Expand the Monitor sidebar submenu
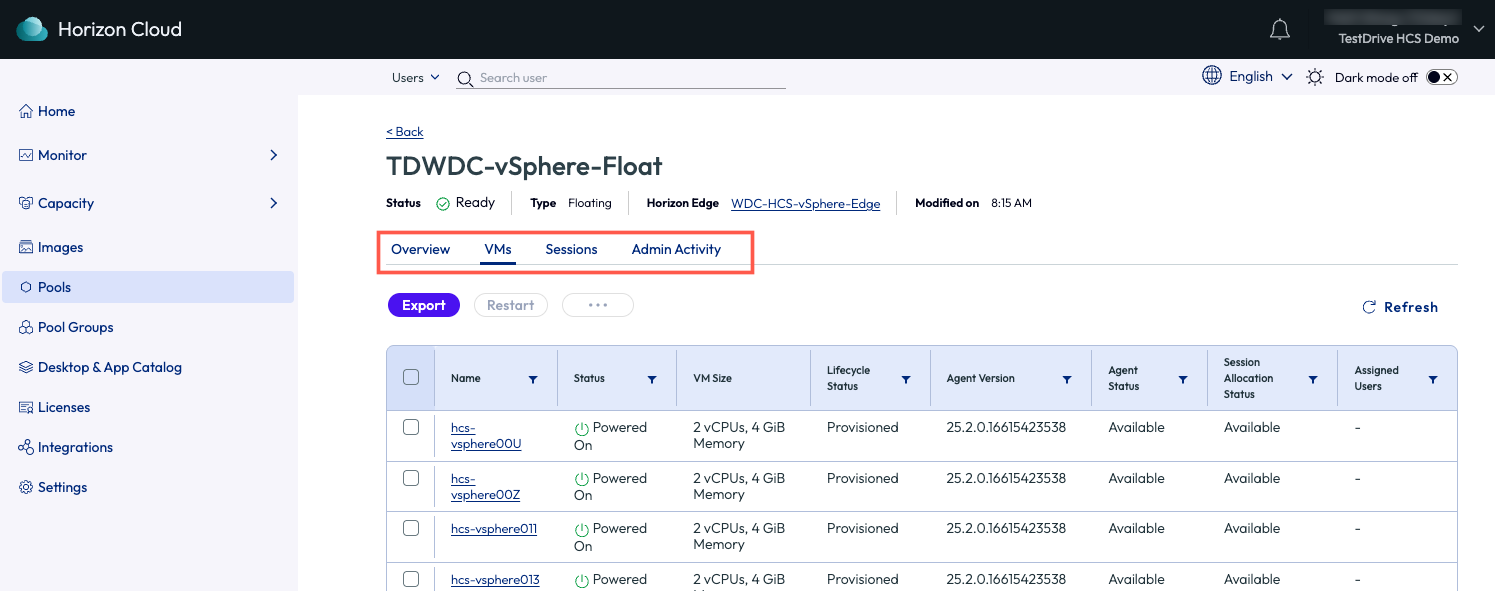This screenshot has width=1495, height=591. click(274, 155)
